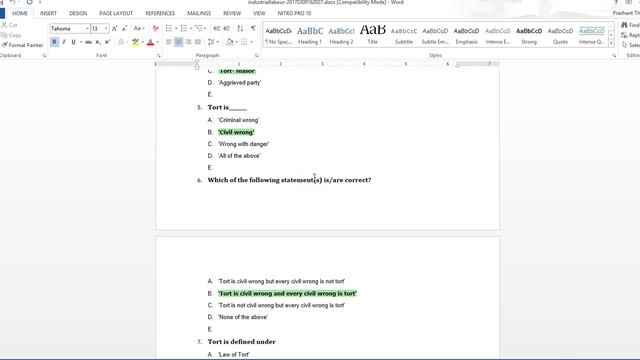Align text to the left
Image resolution: width=640 pixels, height=360 pixels.
coord(169,42)
